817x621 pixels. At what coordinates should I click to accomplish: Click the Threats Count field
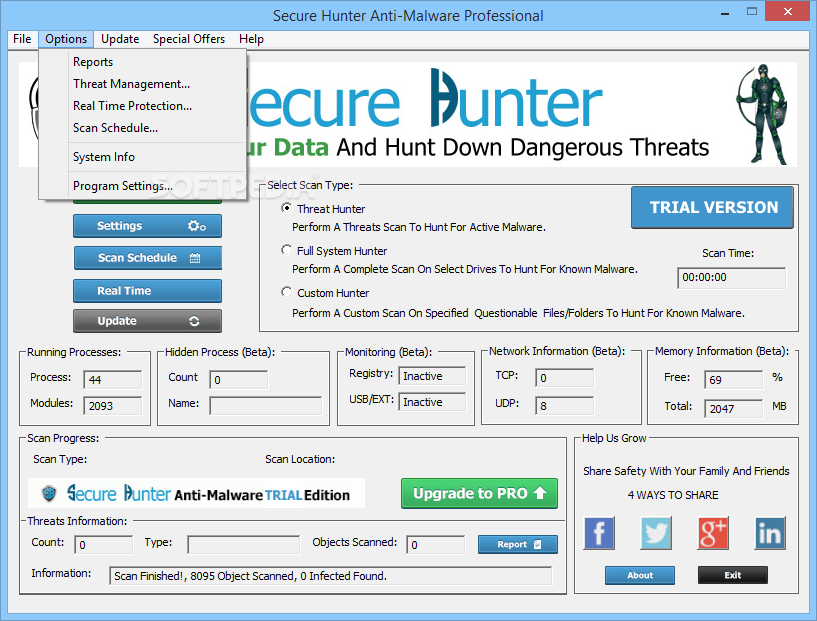click(x=104, y=545)
